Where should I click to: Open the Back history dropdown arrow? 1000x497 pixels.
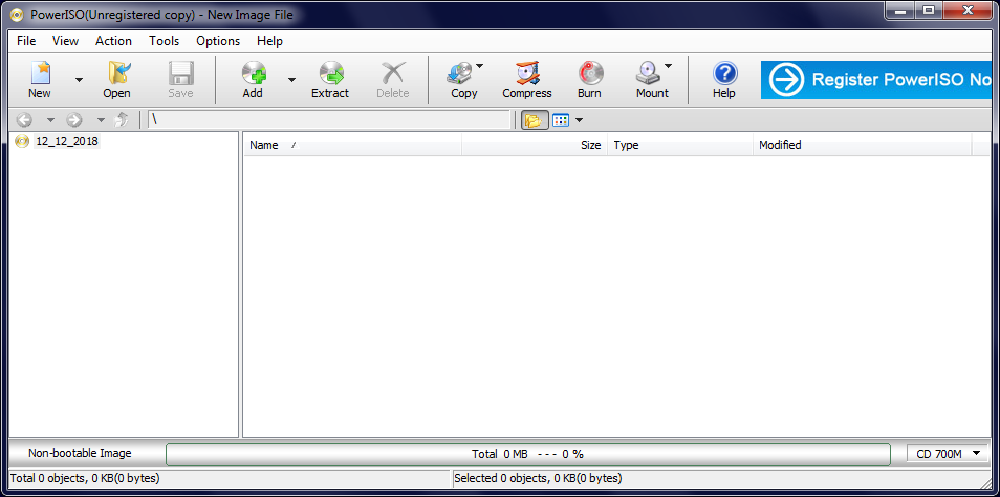51,120
